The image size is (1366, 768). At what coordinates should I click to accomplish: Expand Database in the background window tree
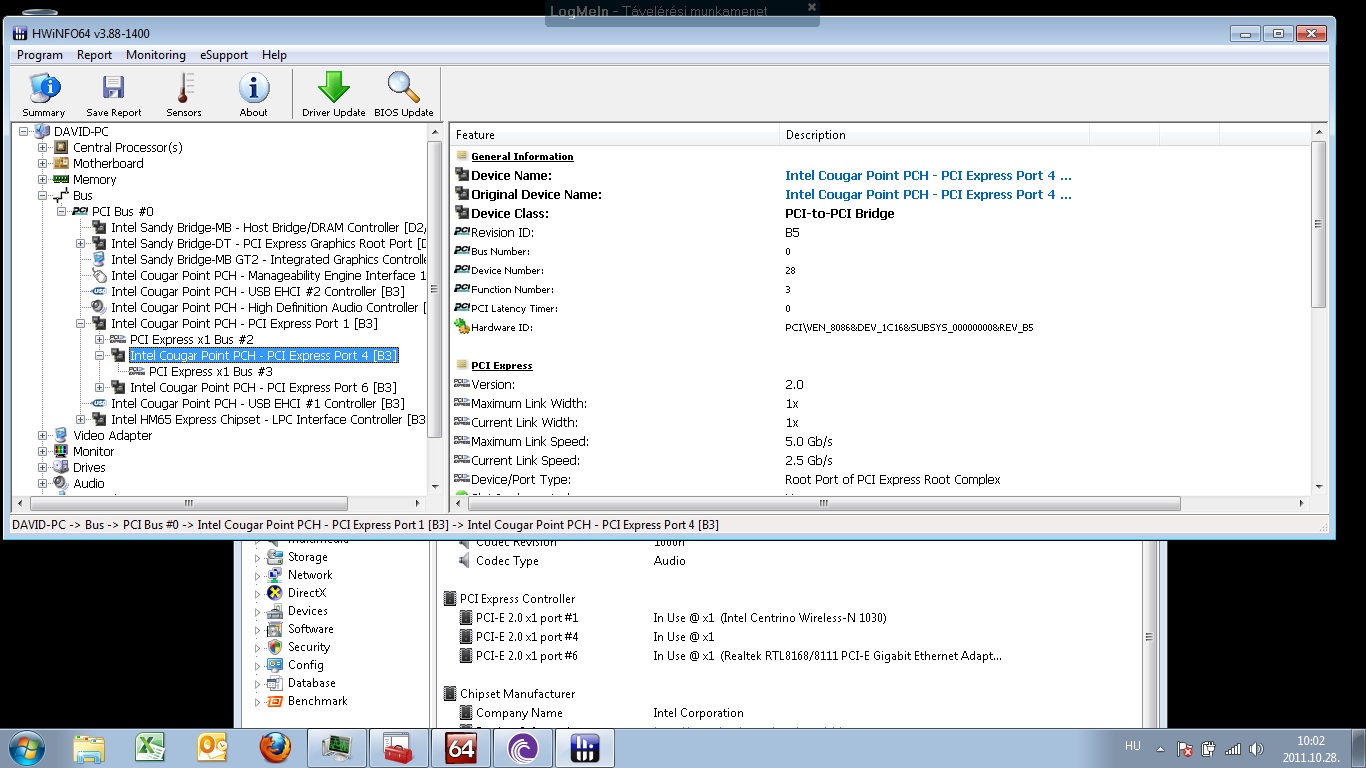(258, 684)
